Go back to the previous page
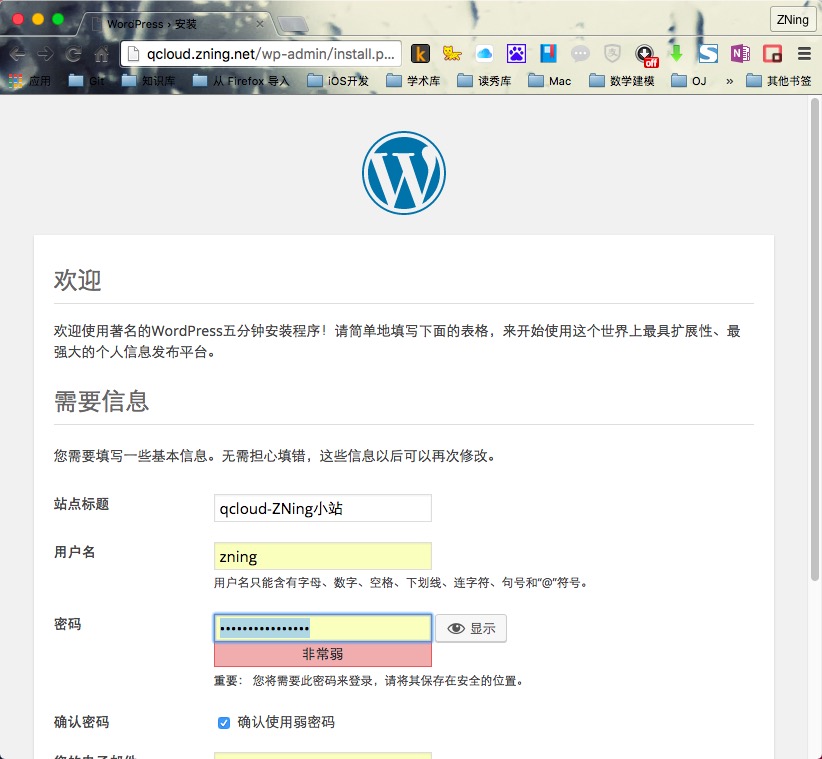 (x=17, y=53)
